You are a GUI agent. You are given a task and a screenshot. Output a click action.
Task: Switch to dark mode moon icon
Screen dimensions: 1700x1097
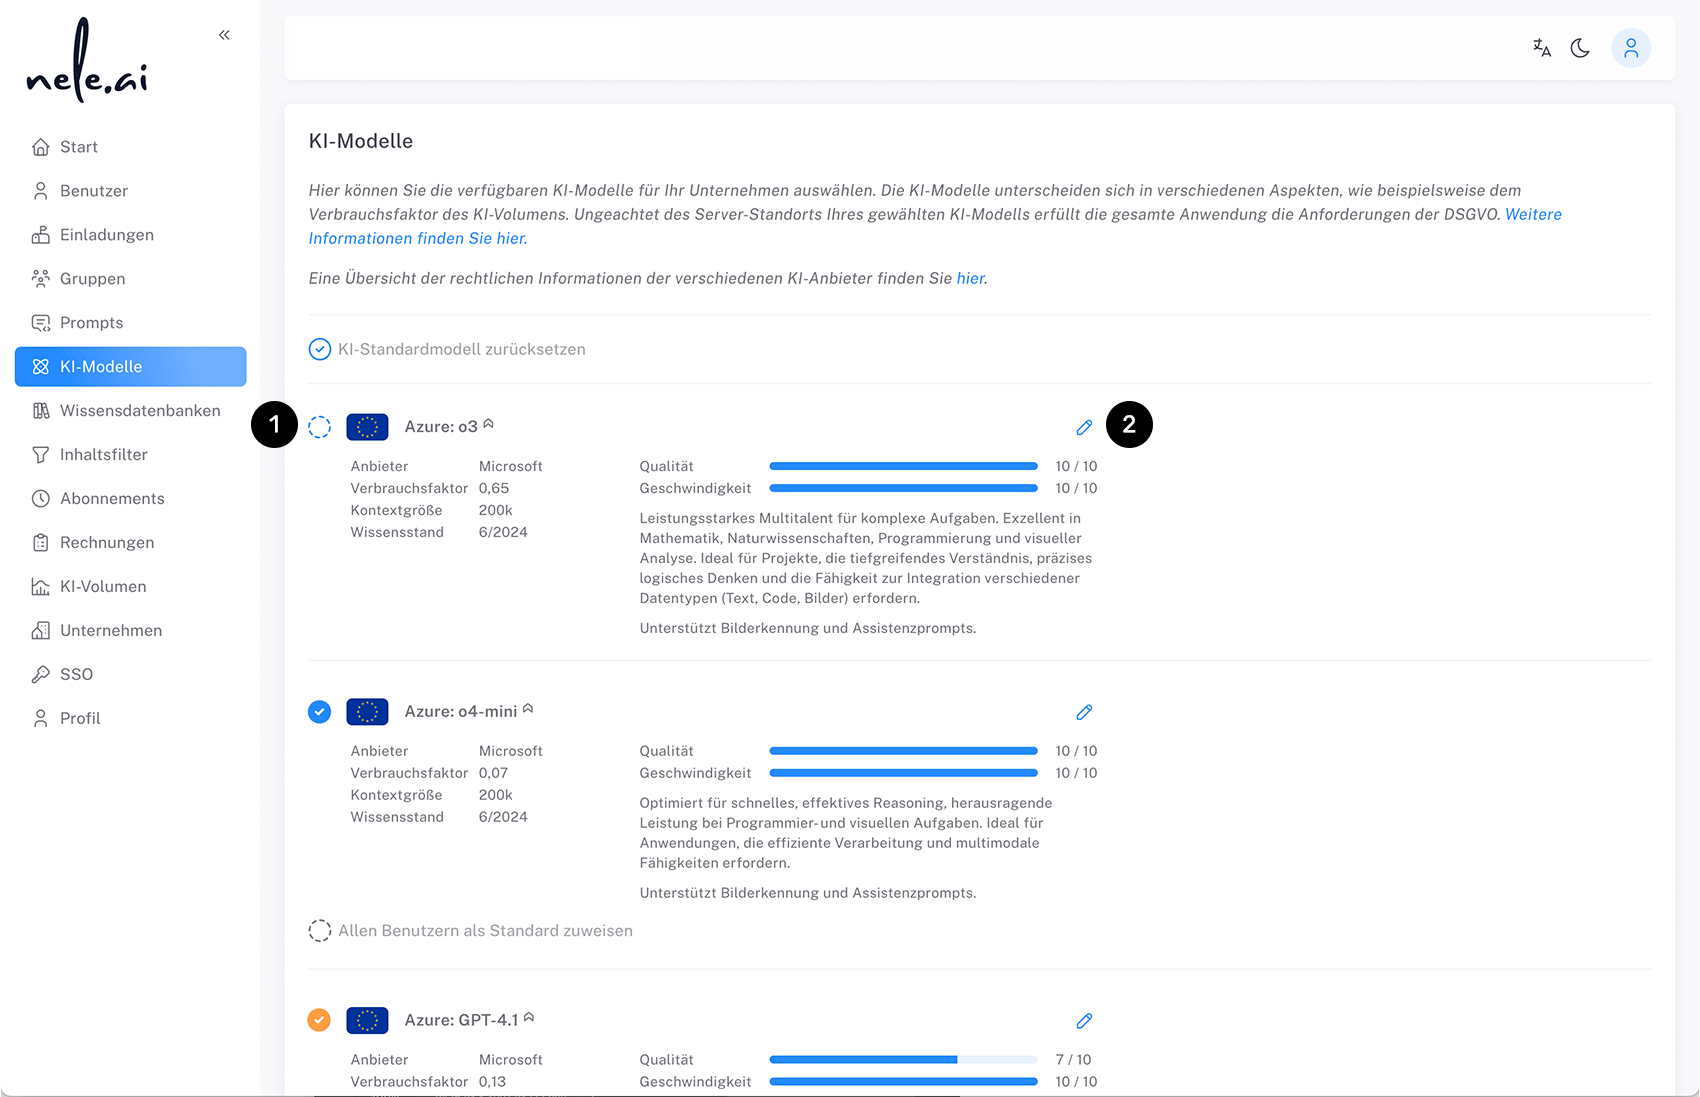coord(1580,48)
